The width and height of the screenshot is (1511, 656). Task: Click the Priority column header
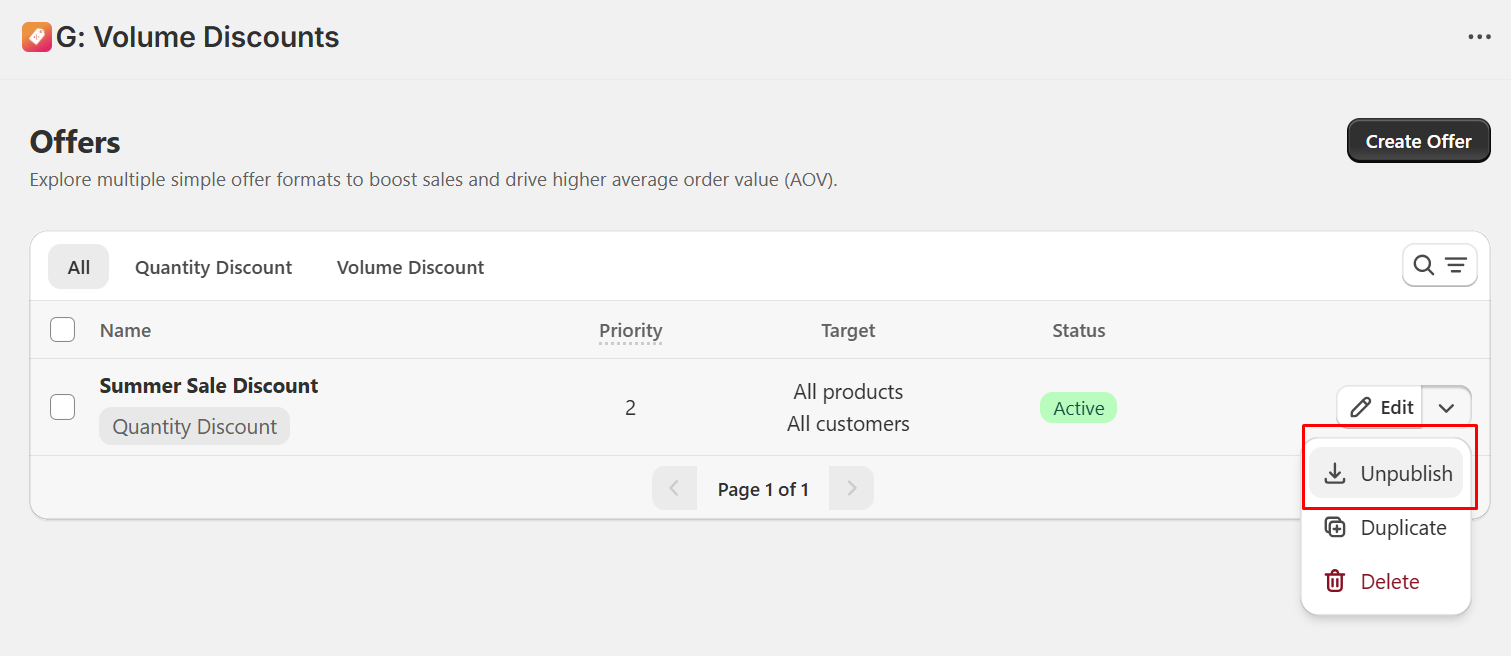(630, 330)
